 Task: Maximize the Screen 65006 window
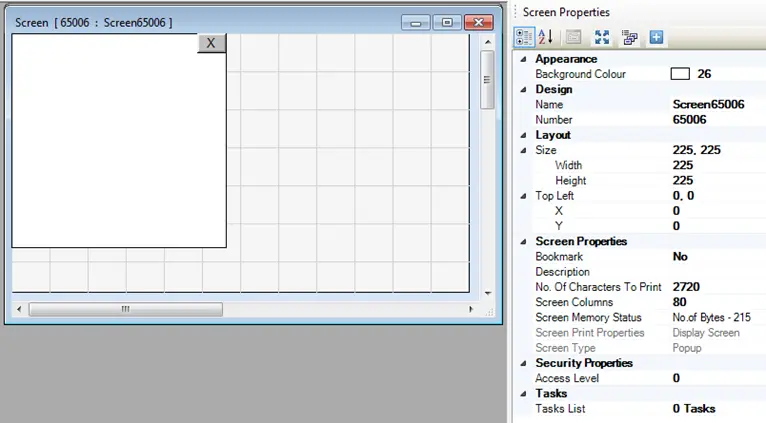[x=447, y=22]
